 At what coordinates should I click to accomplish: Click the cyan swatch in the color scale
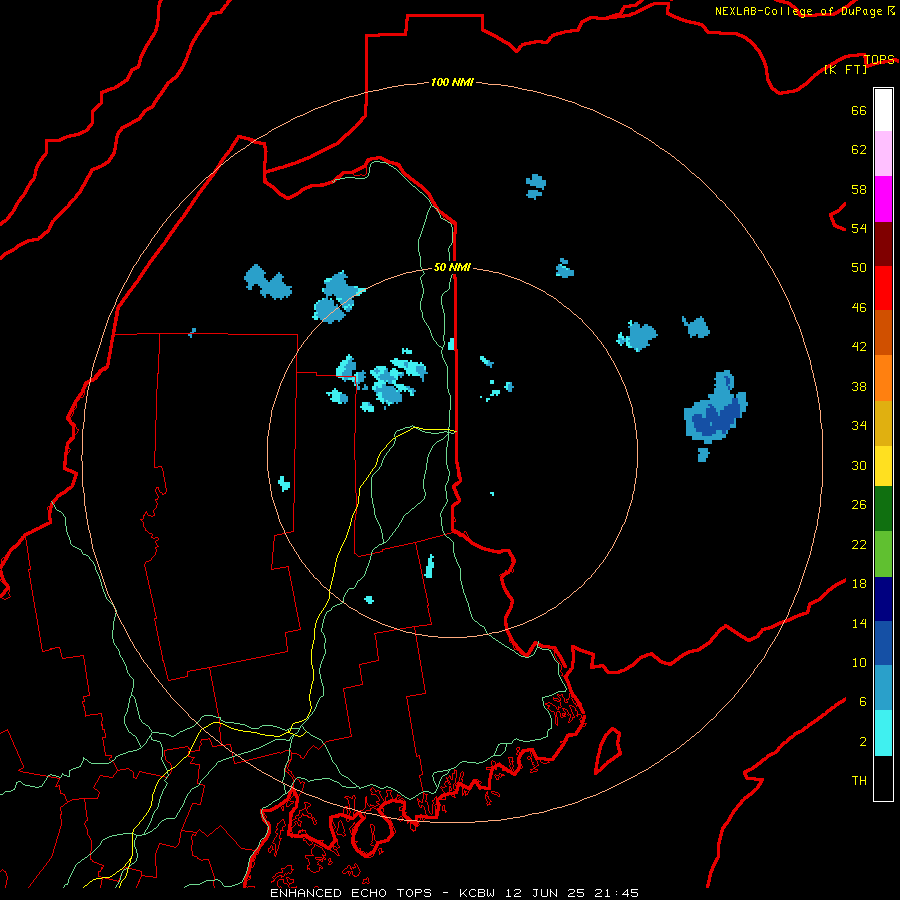tap(883, 733)
